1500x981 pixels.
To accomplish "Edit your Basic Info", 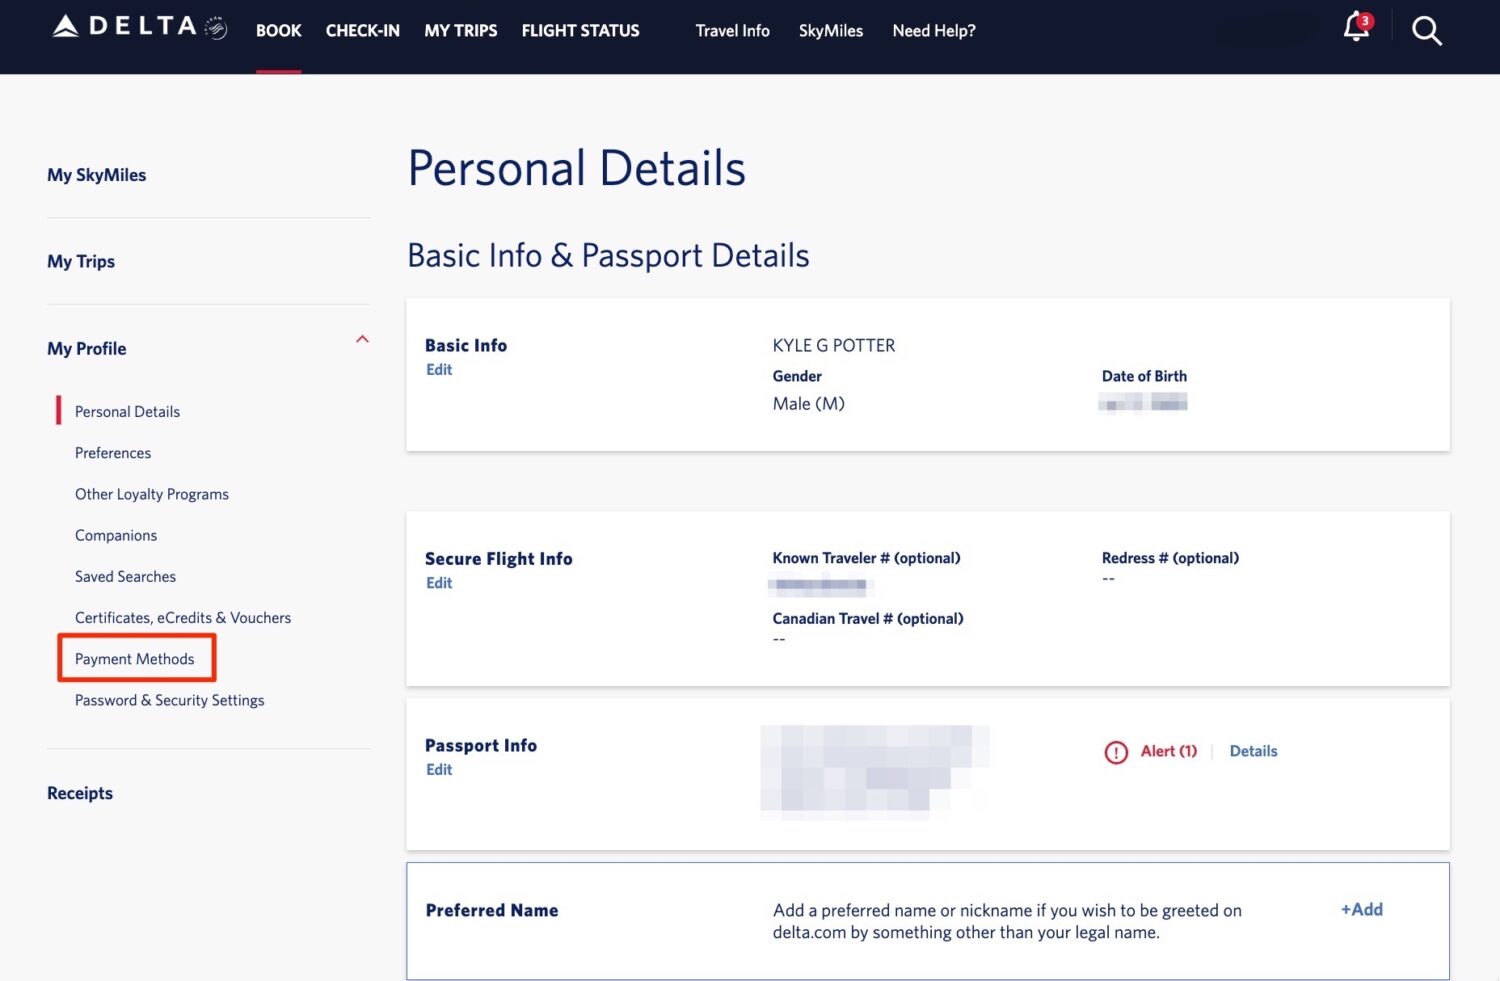I will coord(439,369).
